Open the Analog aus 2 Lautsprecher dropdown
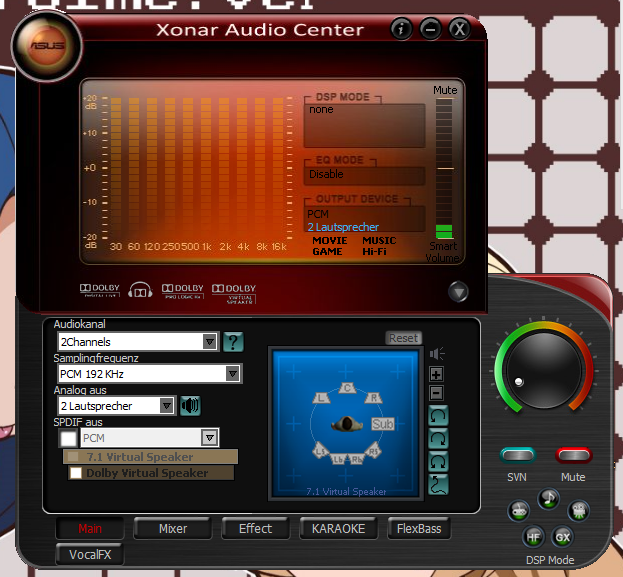The image size is (623, 577). pyautogui.click(x=166, y=405)
